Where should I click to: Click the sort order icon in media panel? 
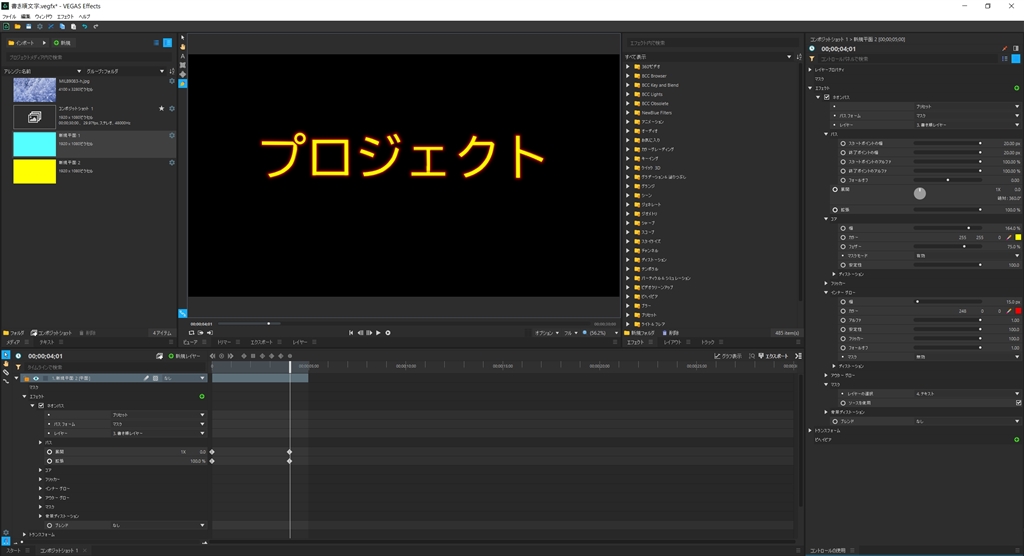[172, 71]
